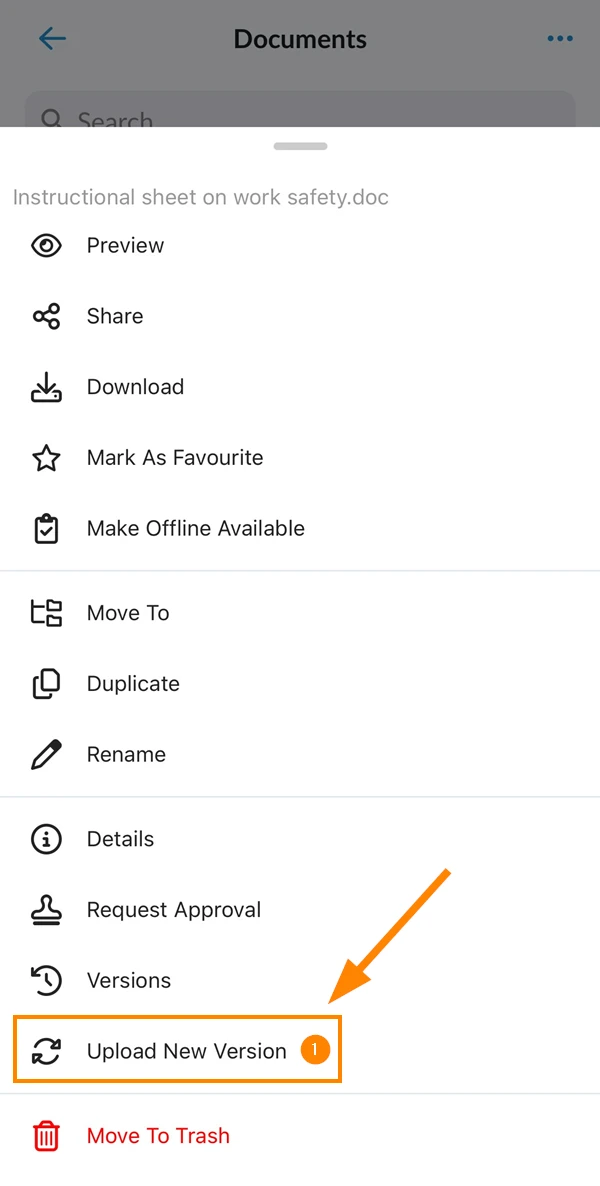
Task: Tap the clipboard icon for offline availability
Action: (46, 528)
